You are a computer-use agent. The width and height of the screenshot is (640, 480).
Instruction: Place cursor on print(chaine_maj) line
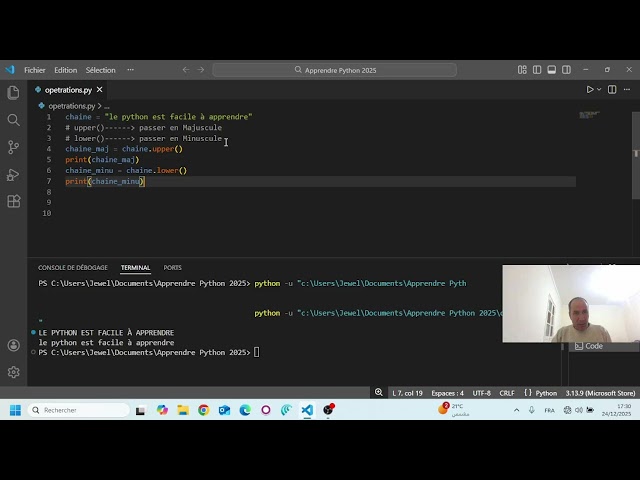click(102, 160)
